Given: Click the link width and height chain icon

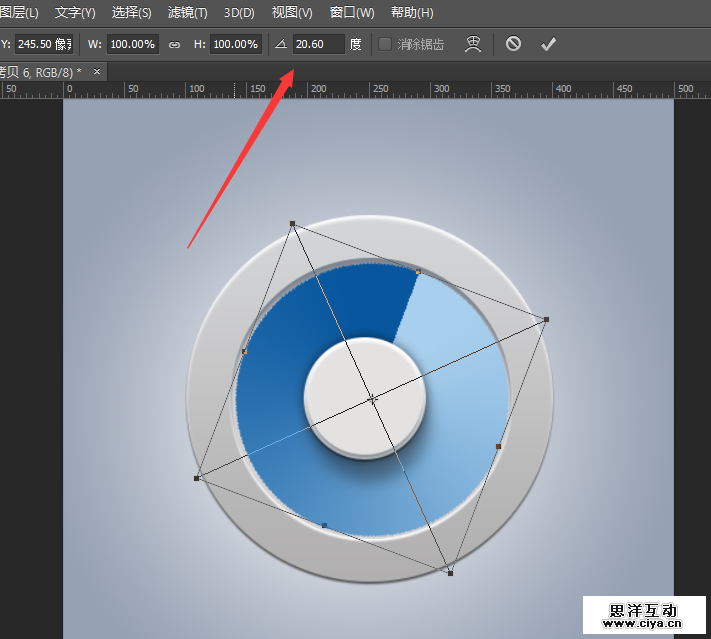Looking at the screenshot, I should coord(174,45).
